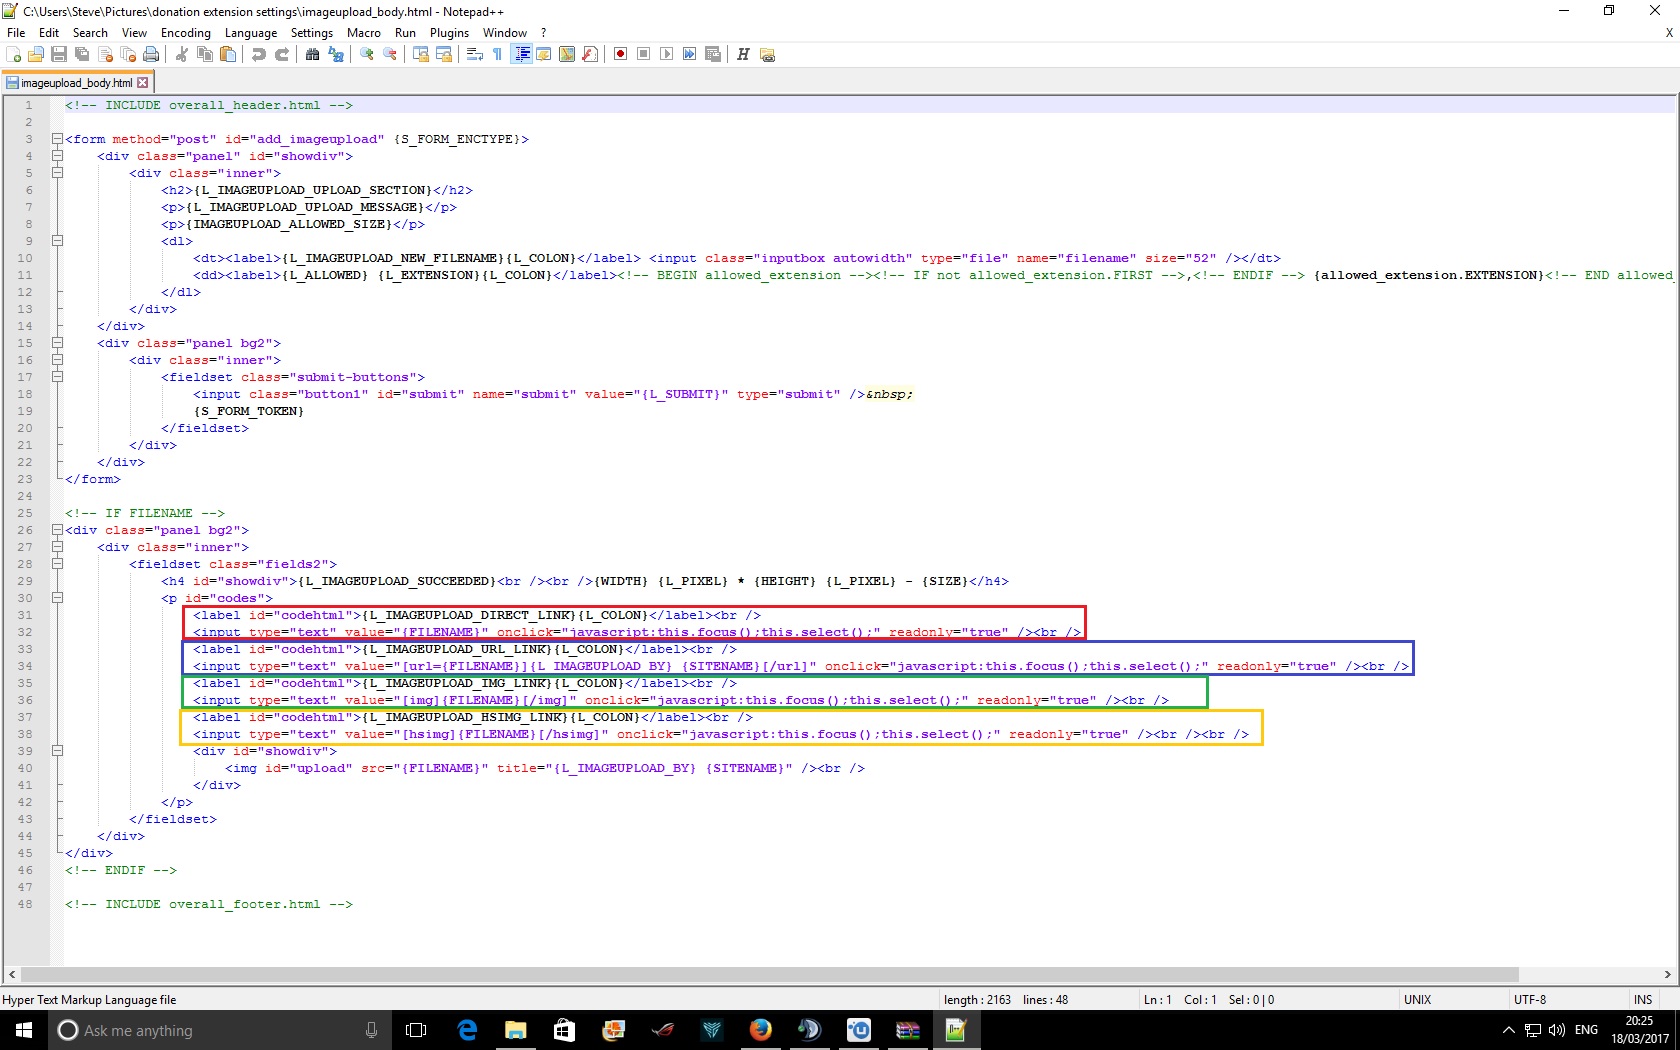The height and width of the screenshot is (1050, 1680).
Task: Close the imageupload_body.html tab
Action: tap(143, 83)
